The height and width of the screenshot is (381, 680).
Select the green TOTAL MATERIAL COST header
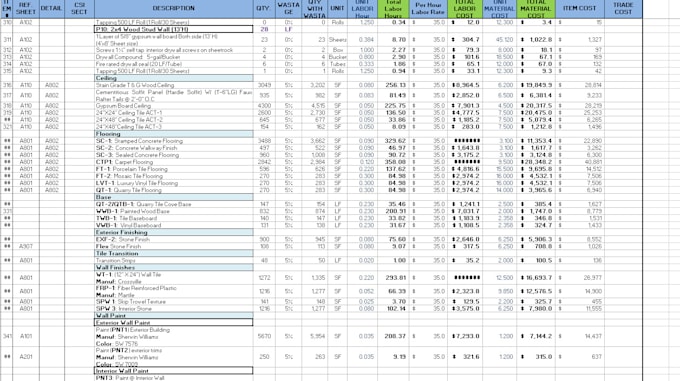(x=536, y=8)
